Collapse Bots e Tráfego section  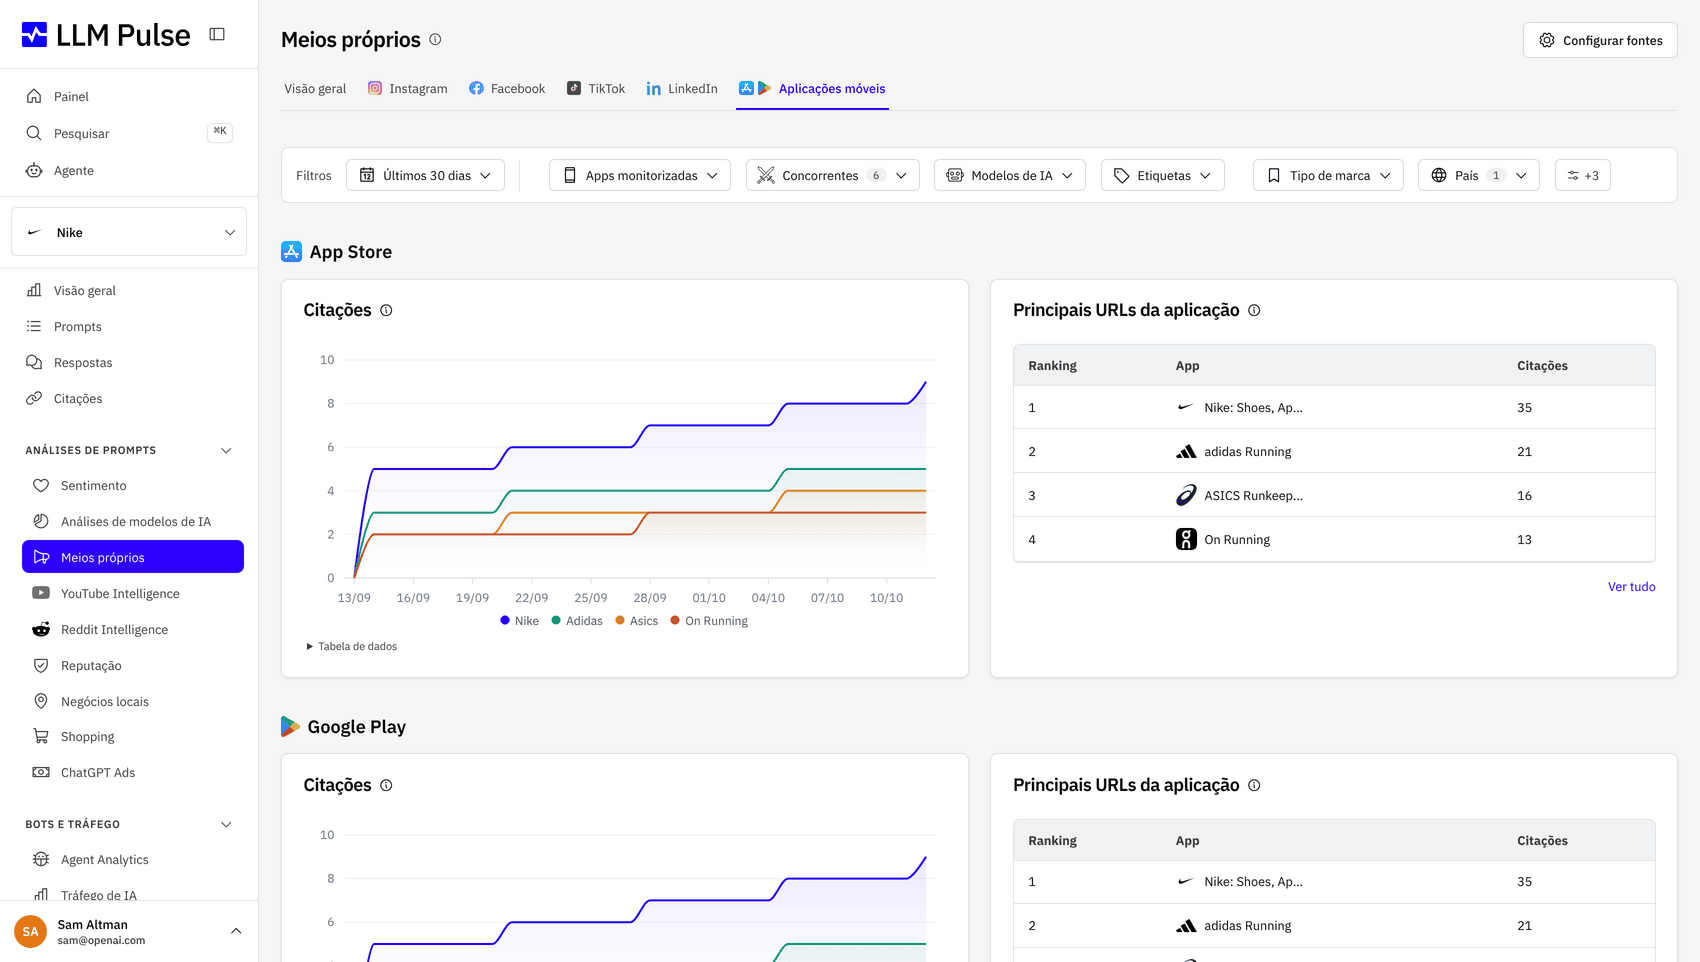226,824
